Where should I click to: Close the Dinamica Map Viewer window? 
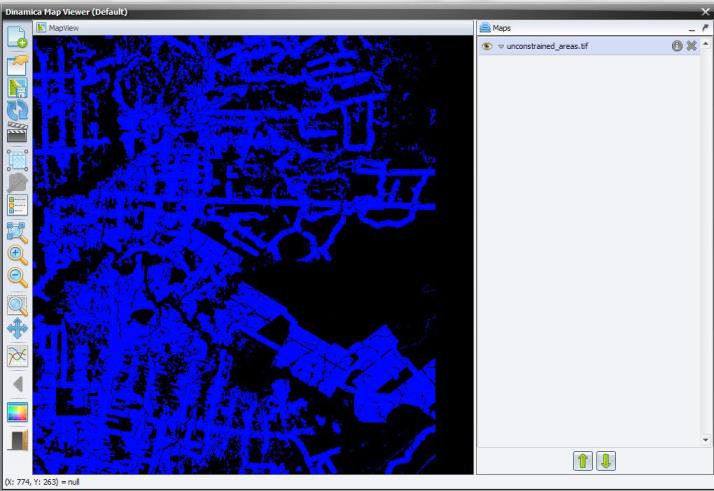[x=705, y=12]
